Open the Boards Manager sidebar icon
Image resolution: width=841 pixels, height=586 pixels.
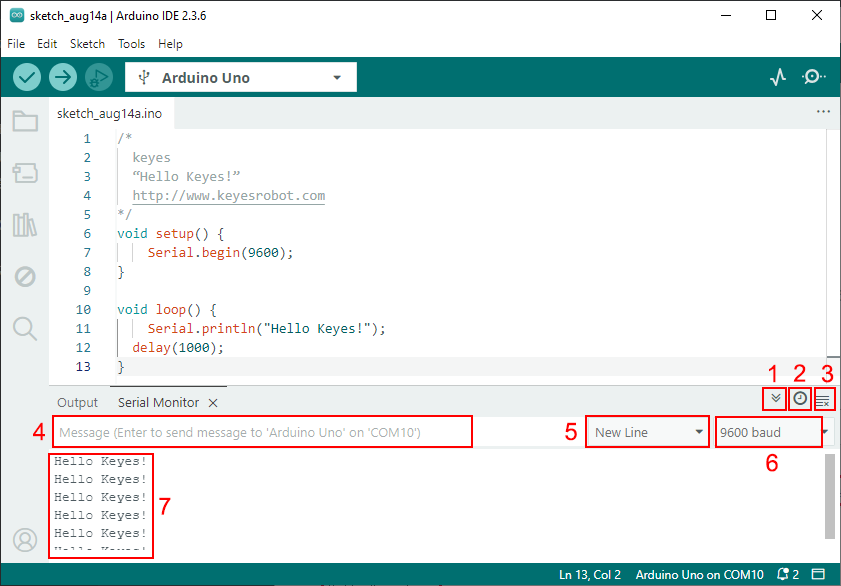pyautogui.click(x=25, y=173)
